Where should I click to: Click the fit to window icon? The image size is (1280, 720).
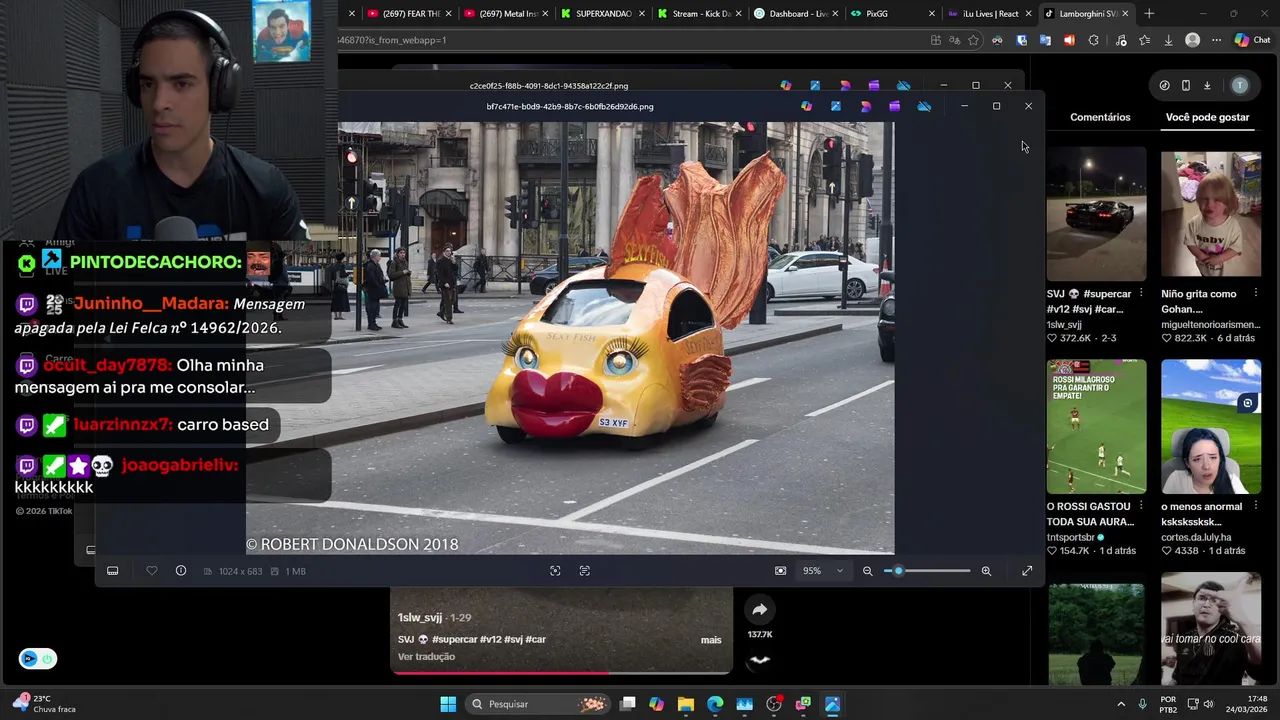tap(780, 571)
